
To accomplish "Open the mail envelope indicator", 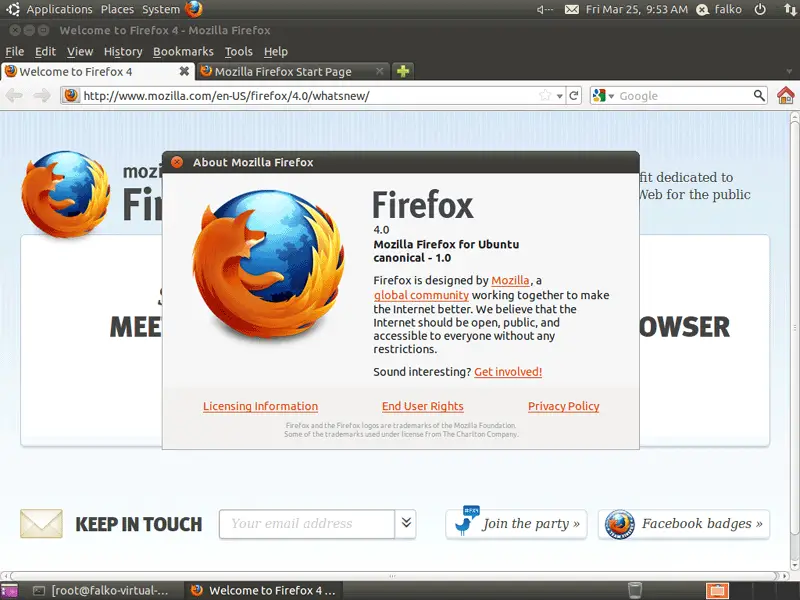I will point(571,9).
